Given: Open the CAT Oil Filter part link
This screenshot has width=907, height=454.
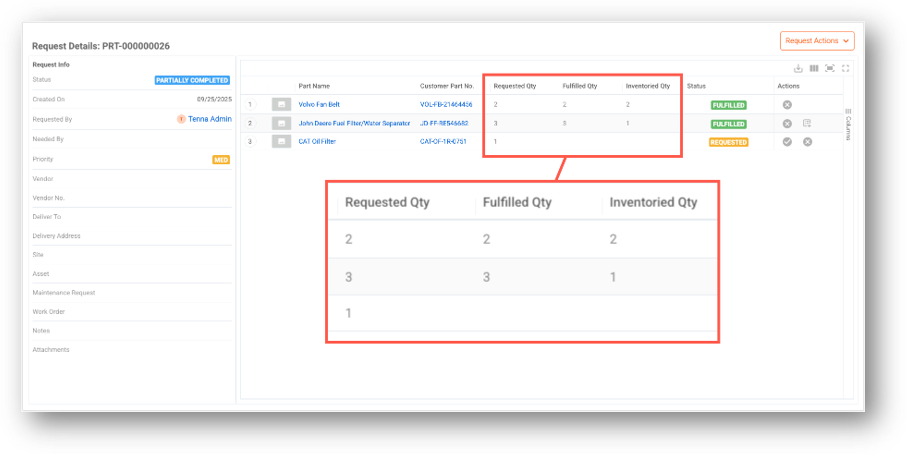Looking at the screenshot, I should pyautogui.click(x=317, y=142).
